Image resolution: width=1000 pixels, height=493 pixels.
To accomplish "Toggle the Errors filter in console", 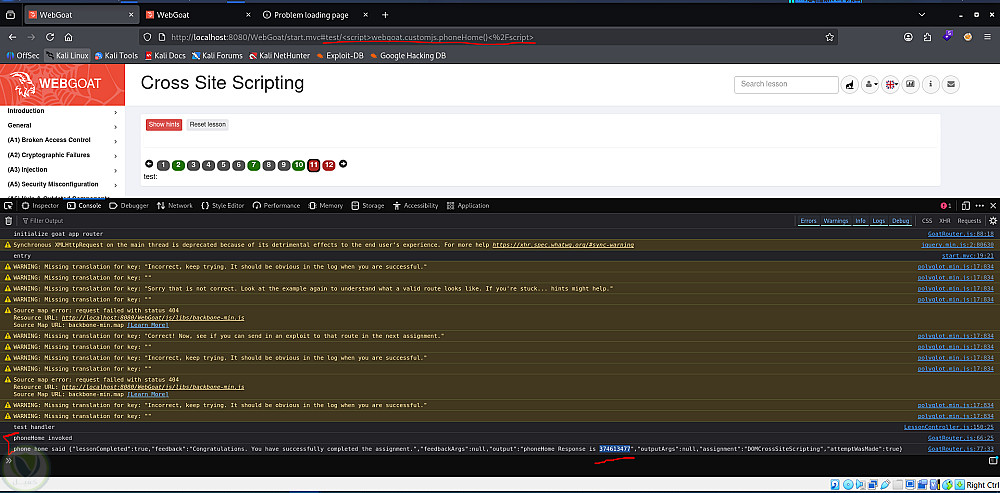I will tap(808, 221).
